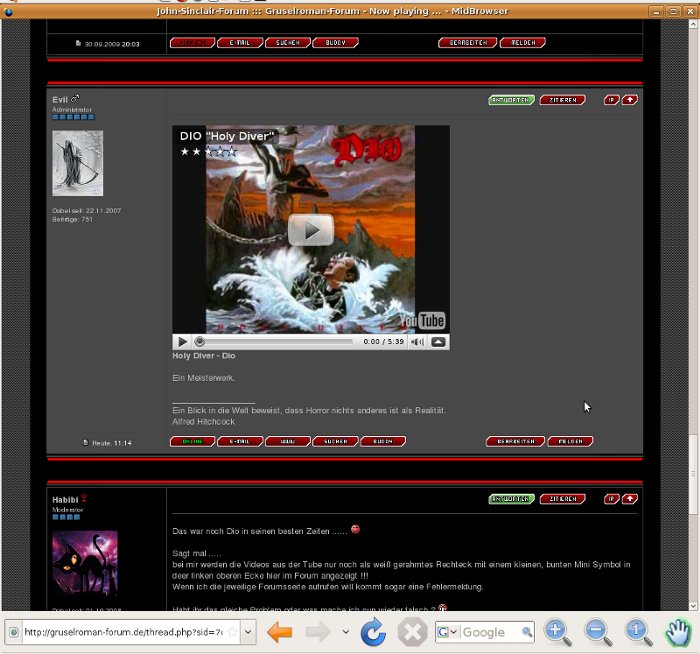
Task: Bookmark the page with the star
Action: pos(232,632)
